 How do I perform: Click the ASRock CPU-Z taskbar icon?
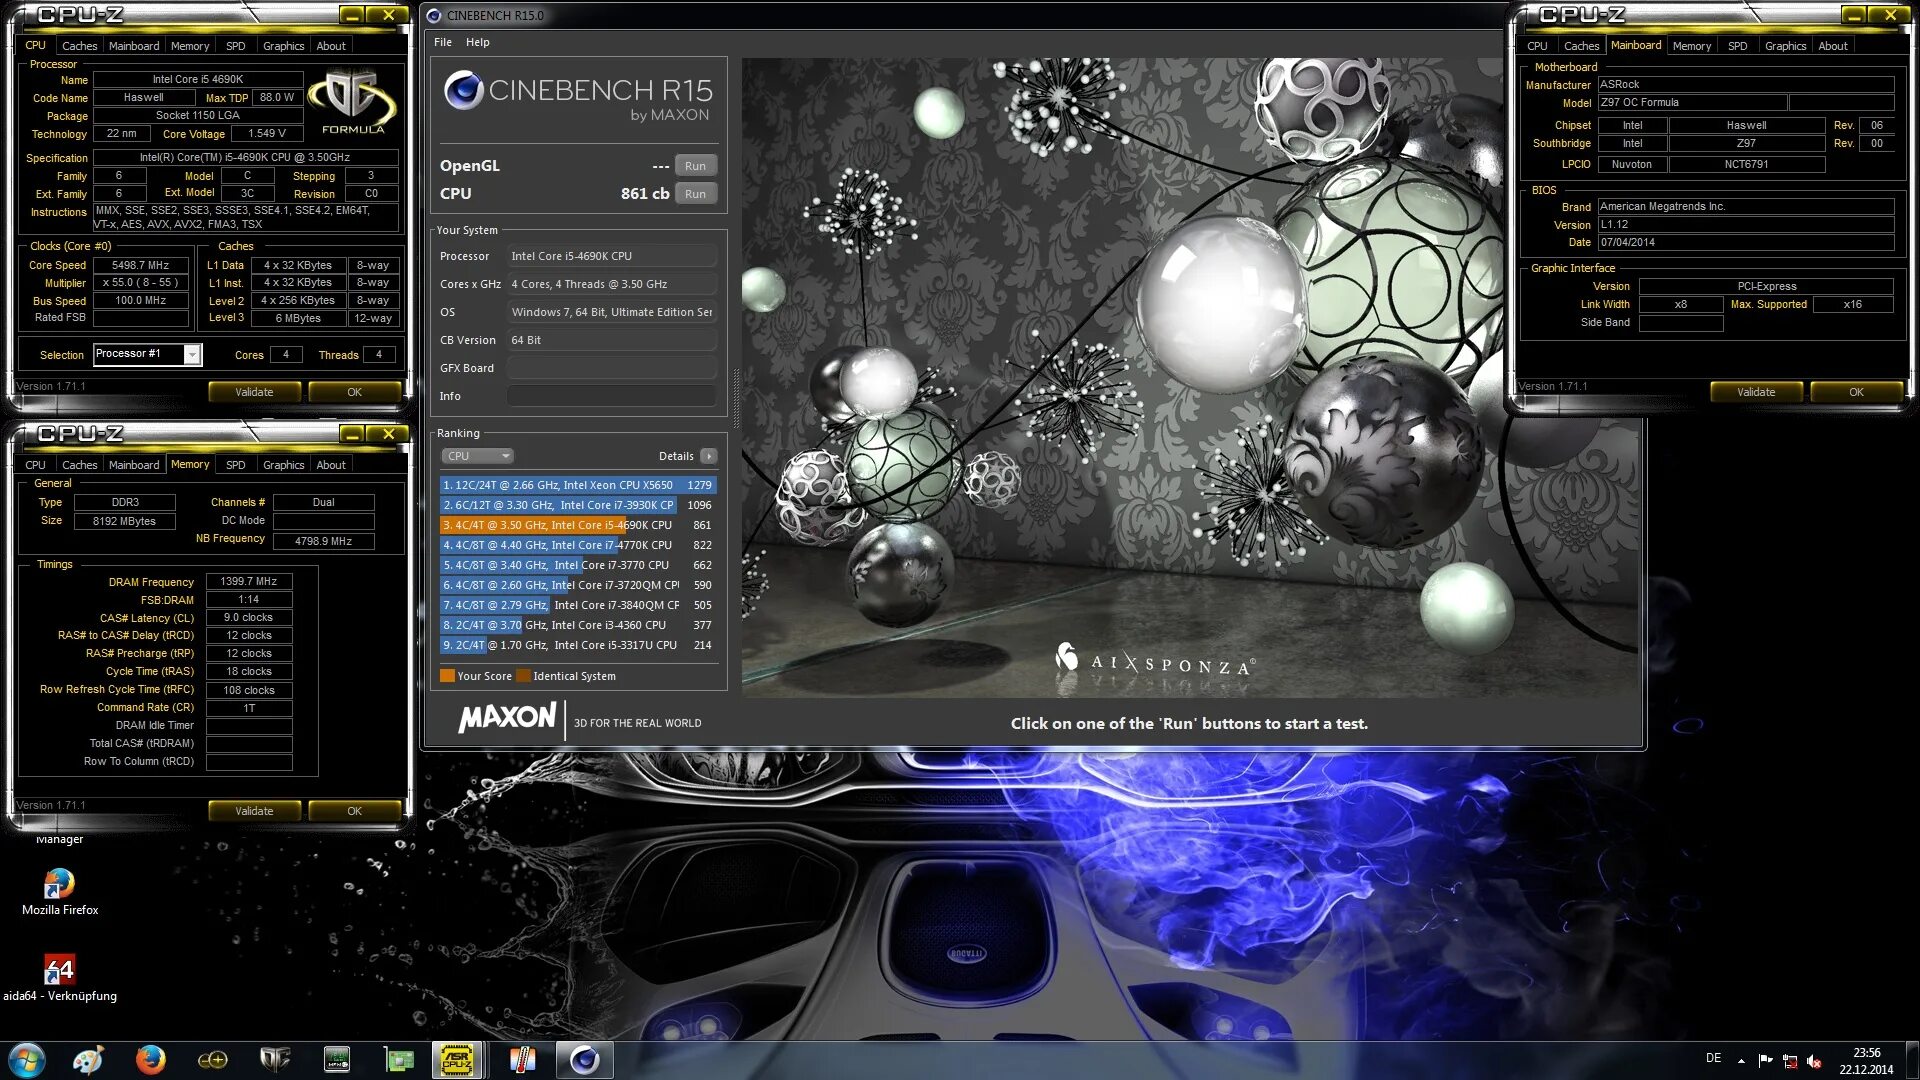457,1060
